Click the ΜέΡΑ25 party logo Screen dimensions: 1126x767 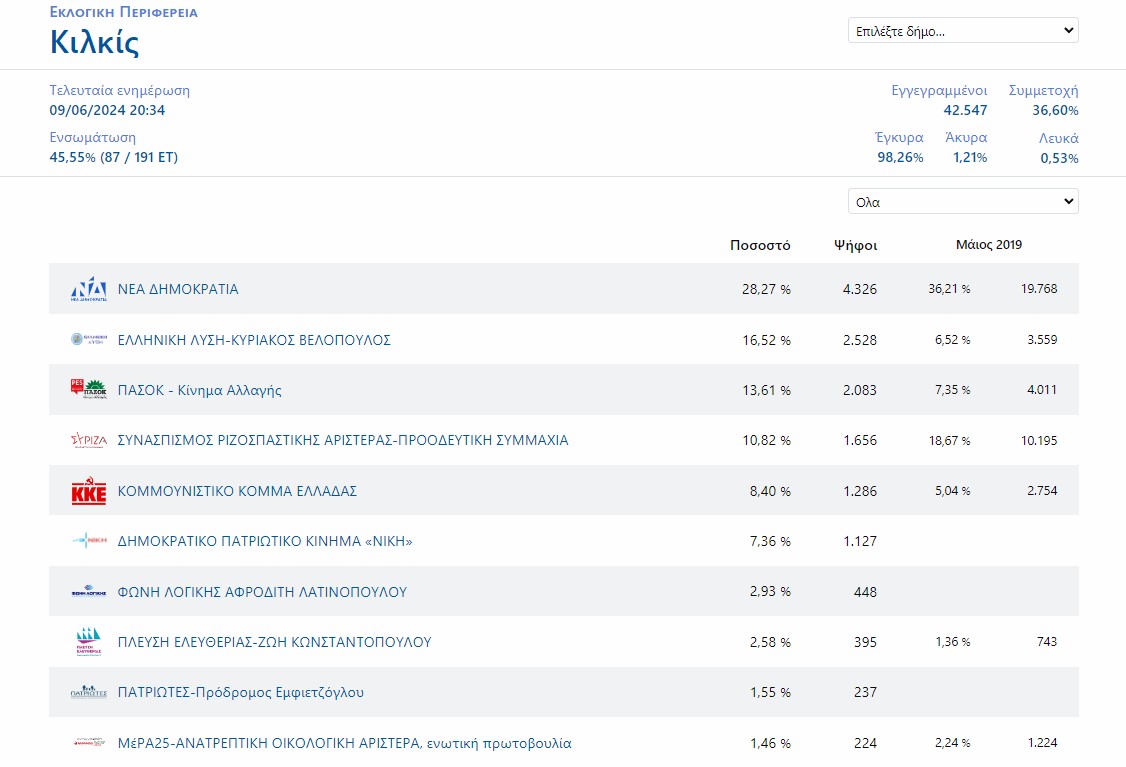point(88,743)
